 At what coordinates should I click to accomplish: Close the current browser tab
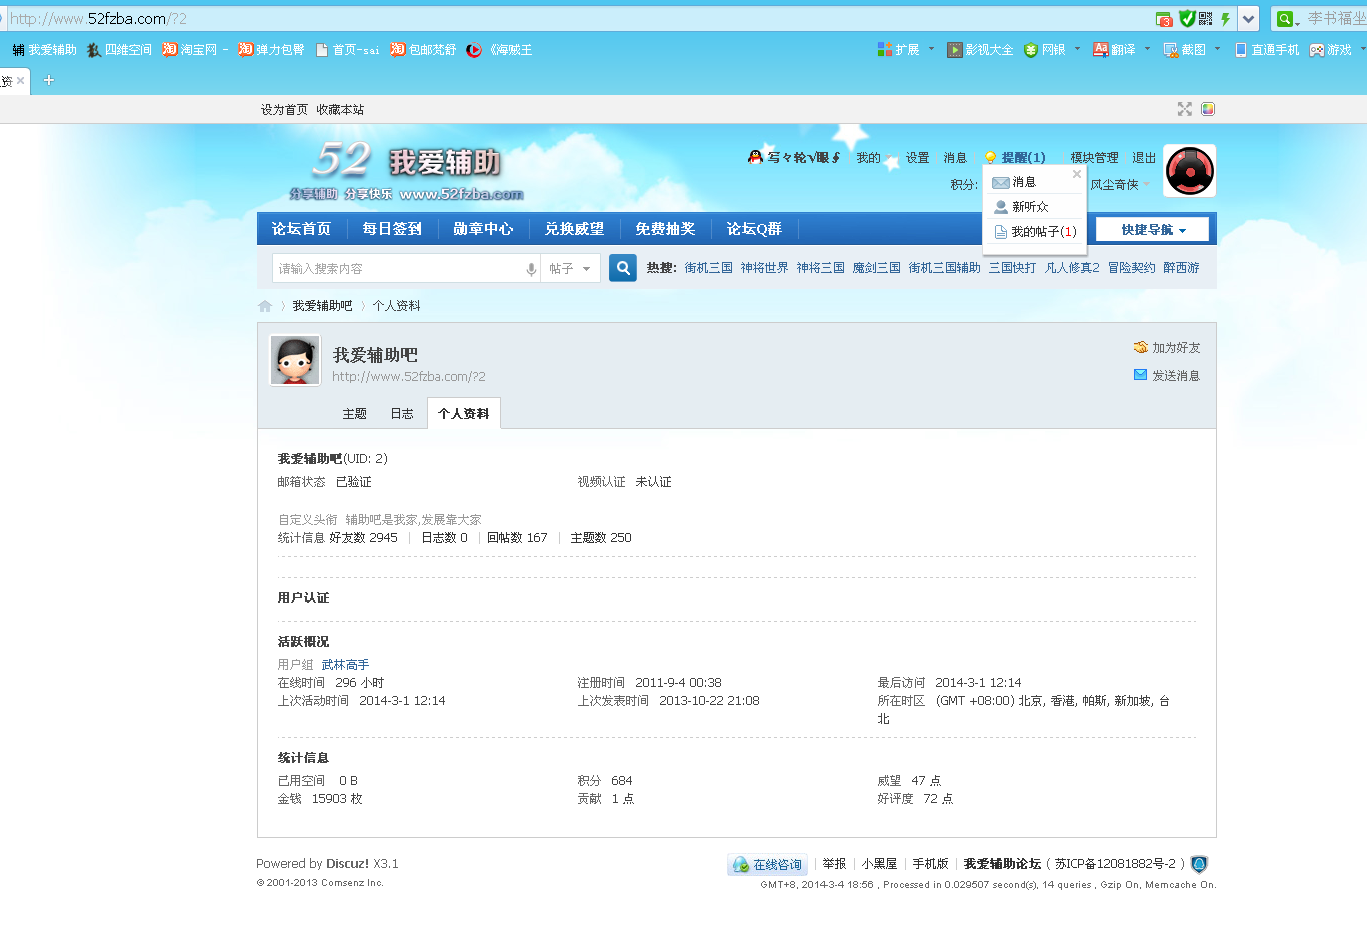20,81
